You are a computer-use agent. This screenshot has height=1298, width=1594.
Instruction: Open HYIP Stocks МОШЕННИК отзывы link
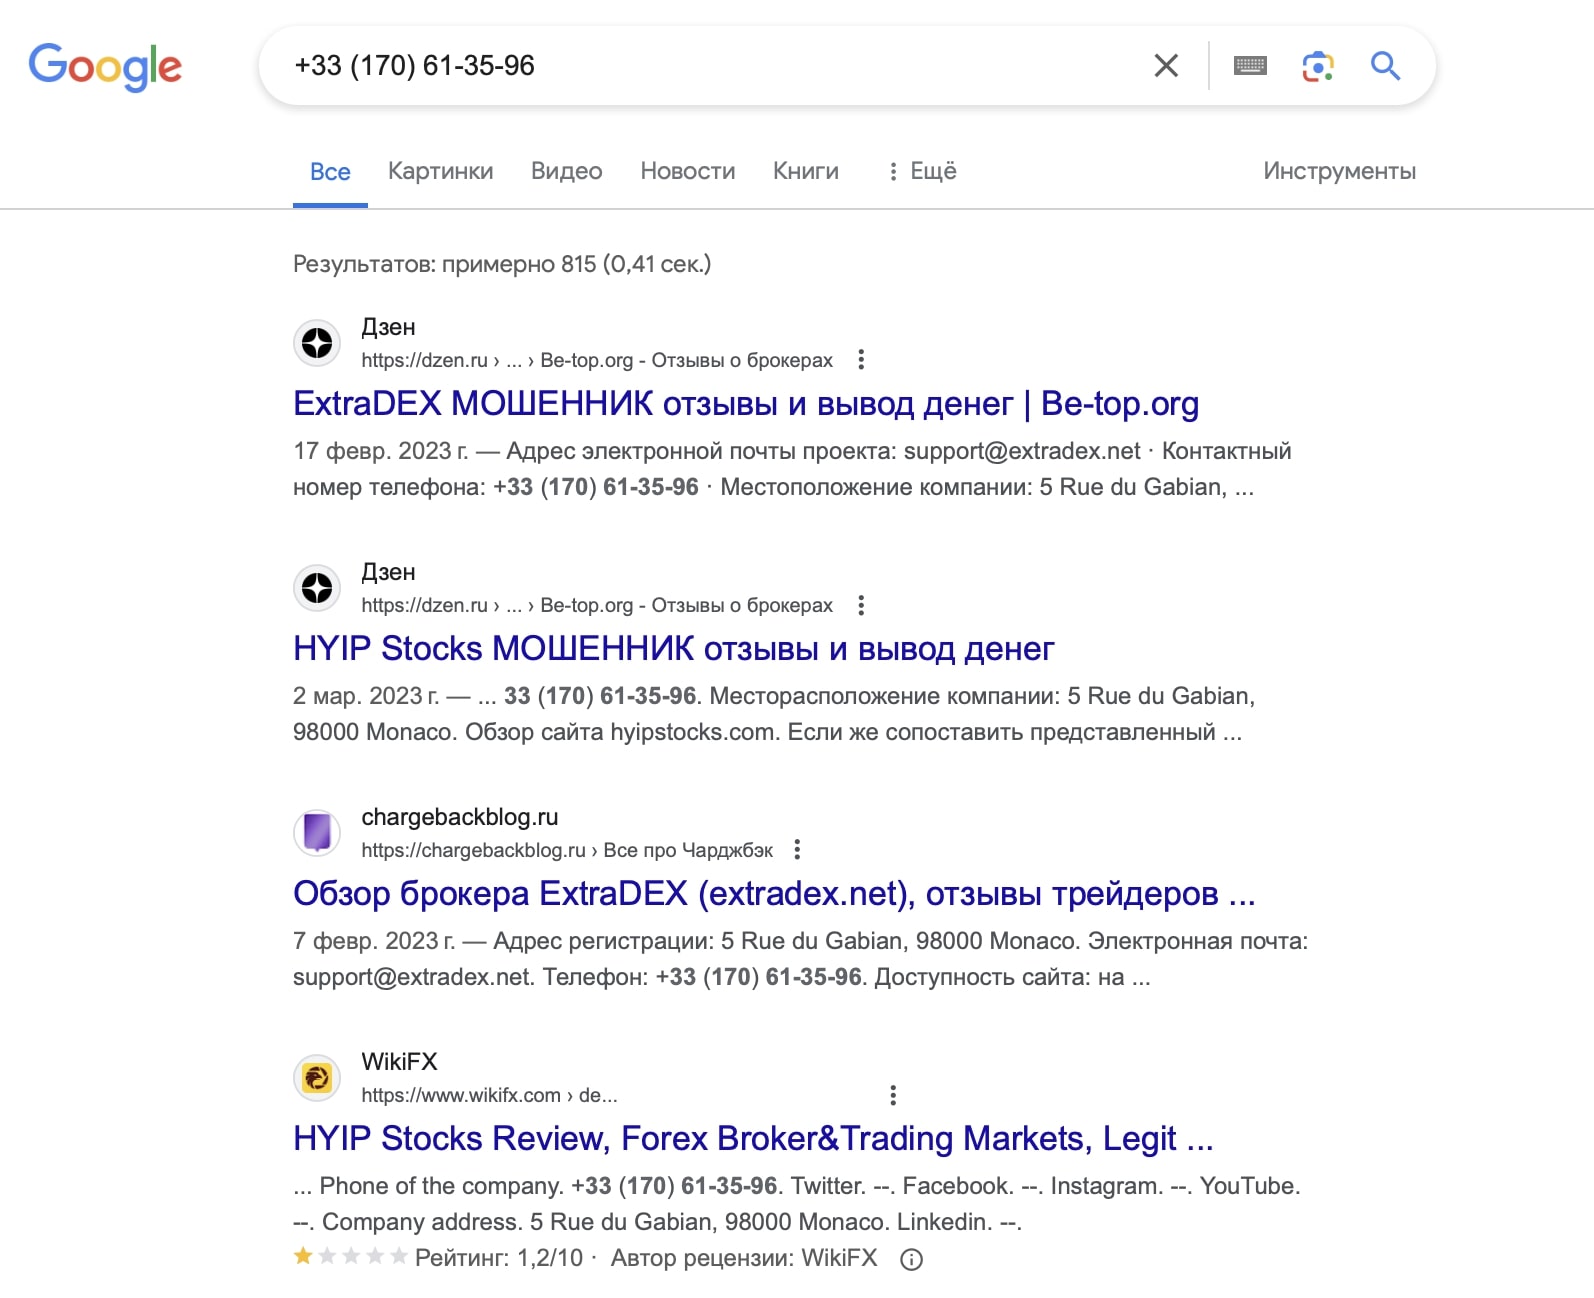pos(674,649)
